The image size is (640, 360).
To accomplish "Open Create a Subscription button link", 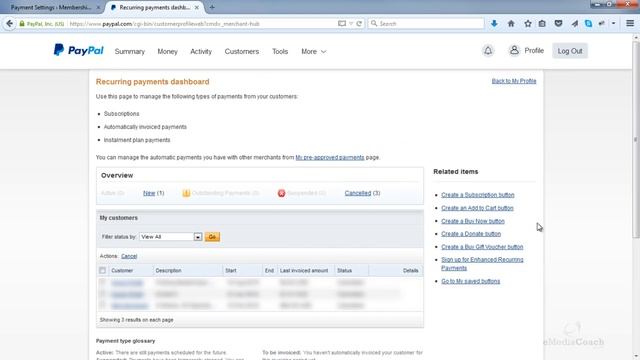I will click(x=478, y=195).
